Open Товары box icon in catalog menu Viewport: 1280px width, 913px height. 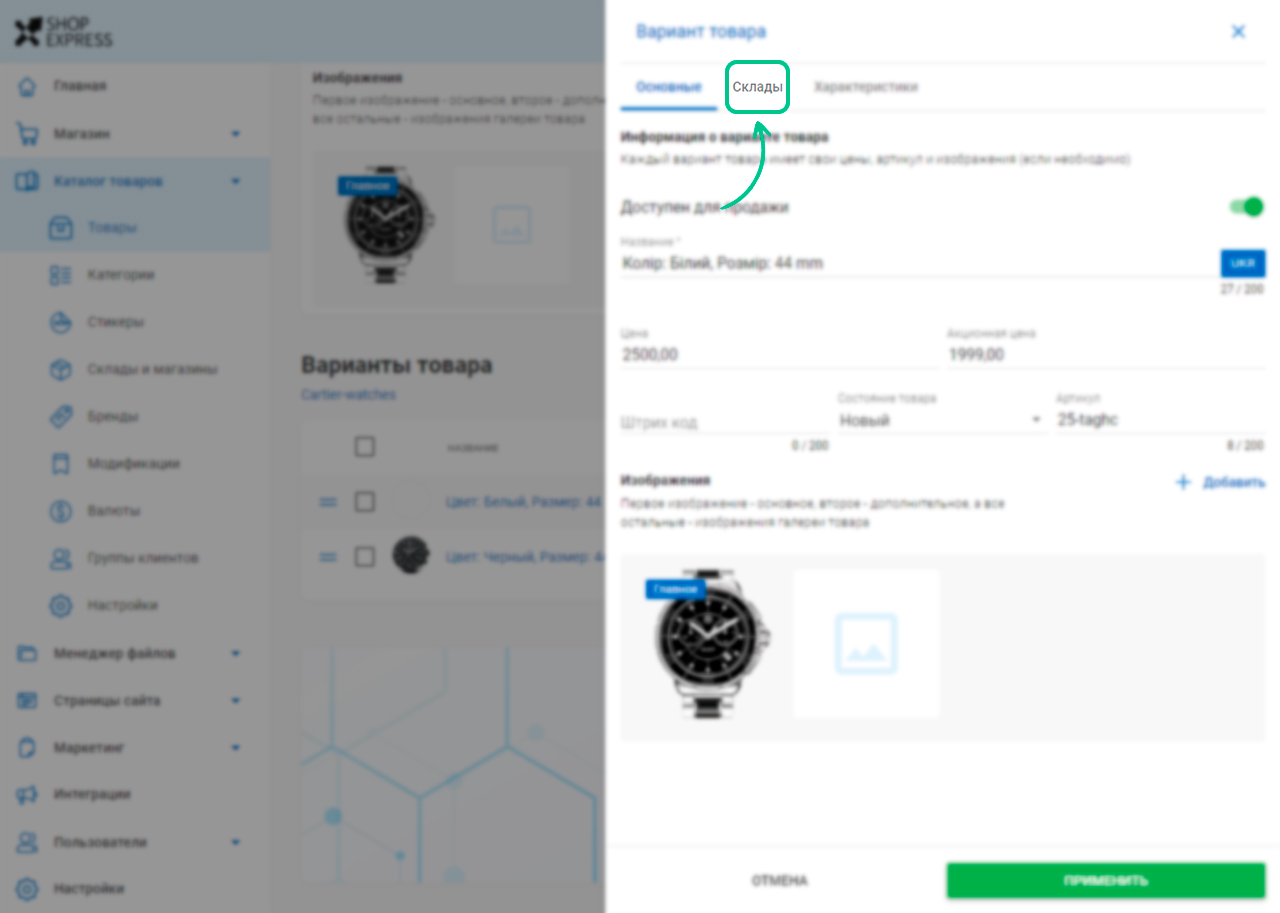click(x=61, y=228)
